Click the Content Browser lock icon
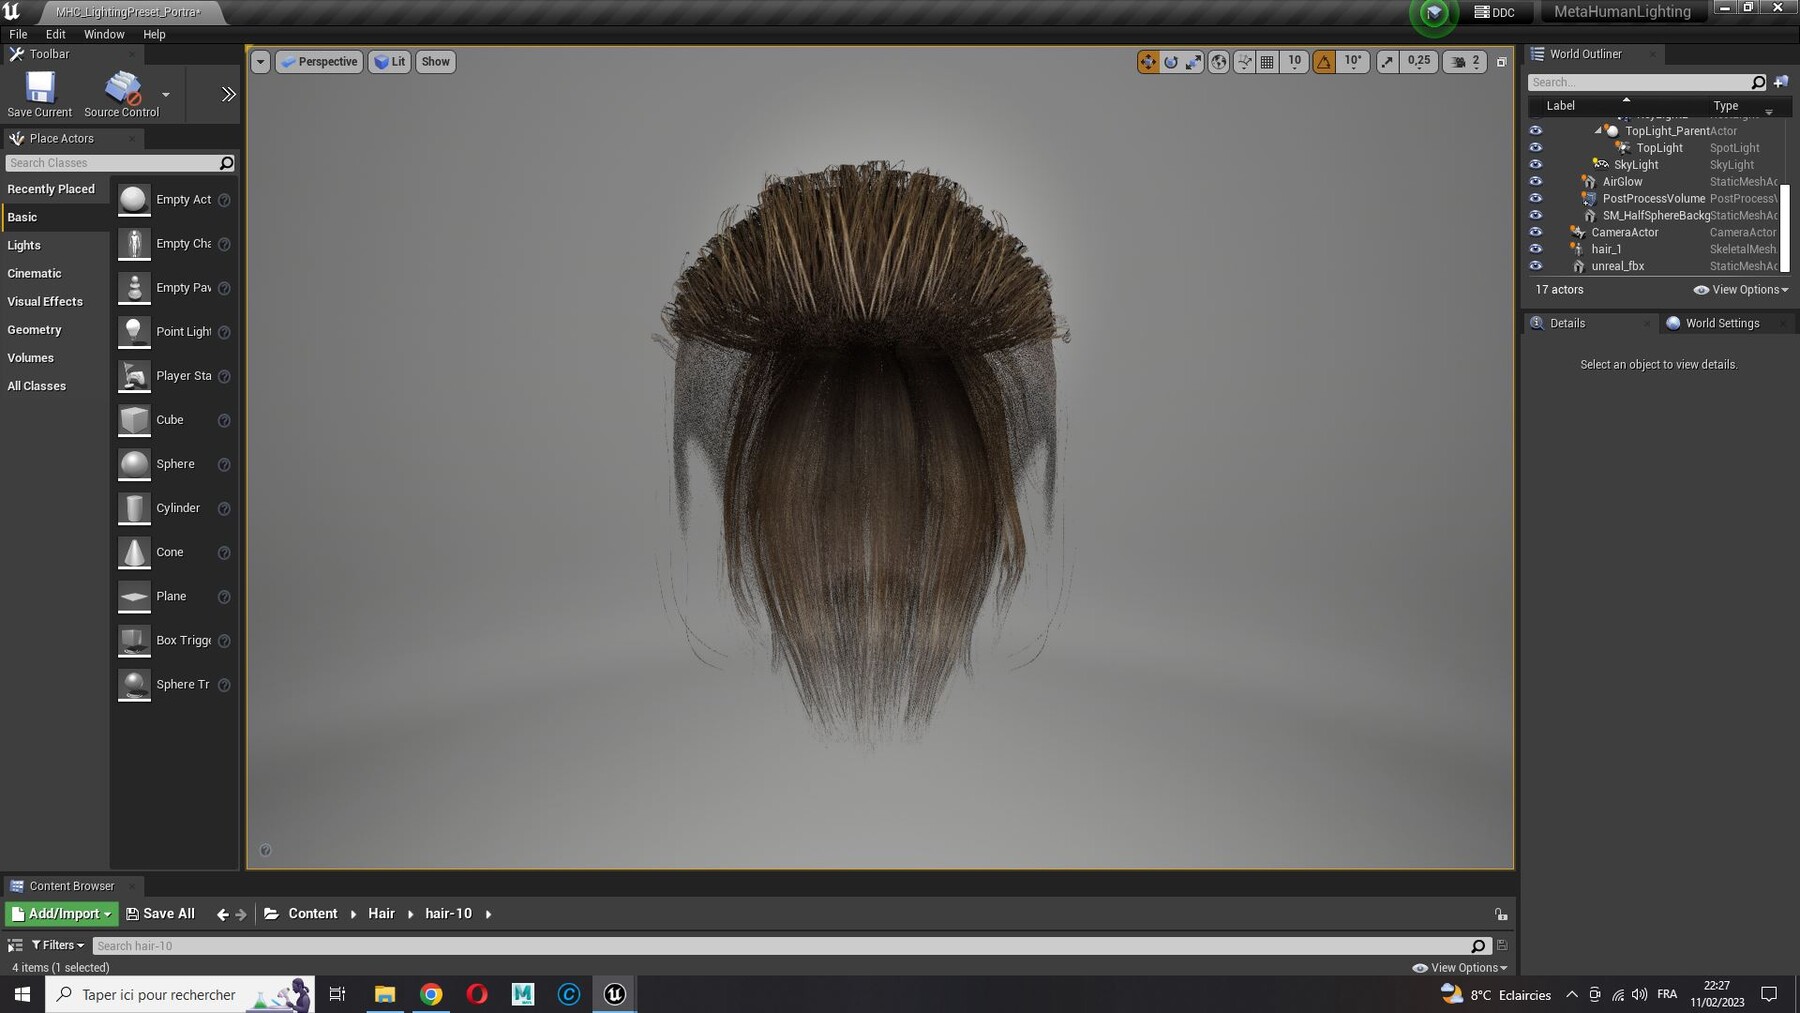The height and width of the screenshot is (1013, 1800). pos(1501,914)
